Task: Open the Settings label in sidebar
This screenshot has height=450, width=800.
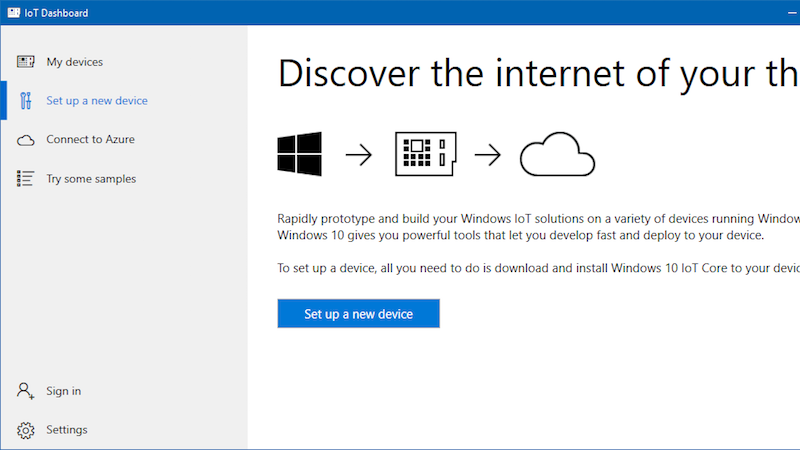Action: click(x=66, y=430)
